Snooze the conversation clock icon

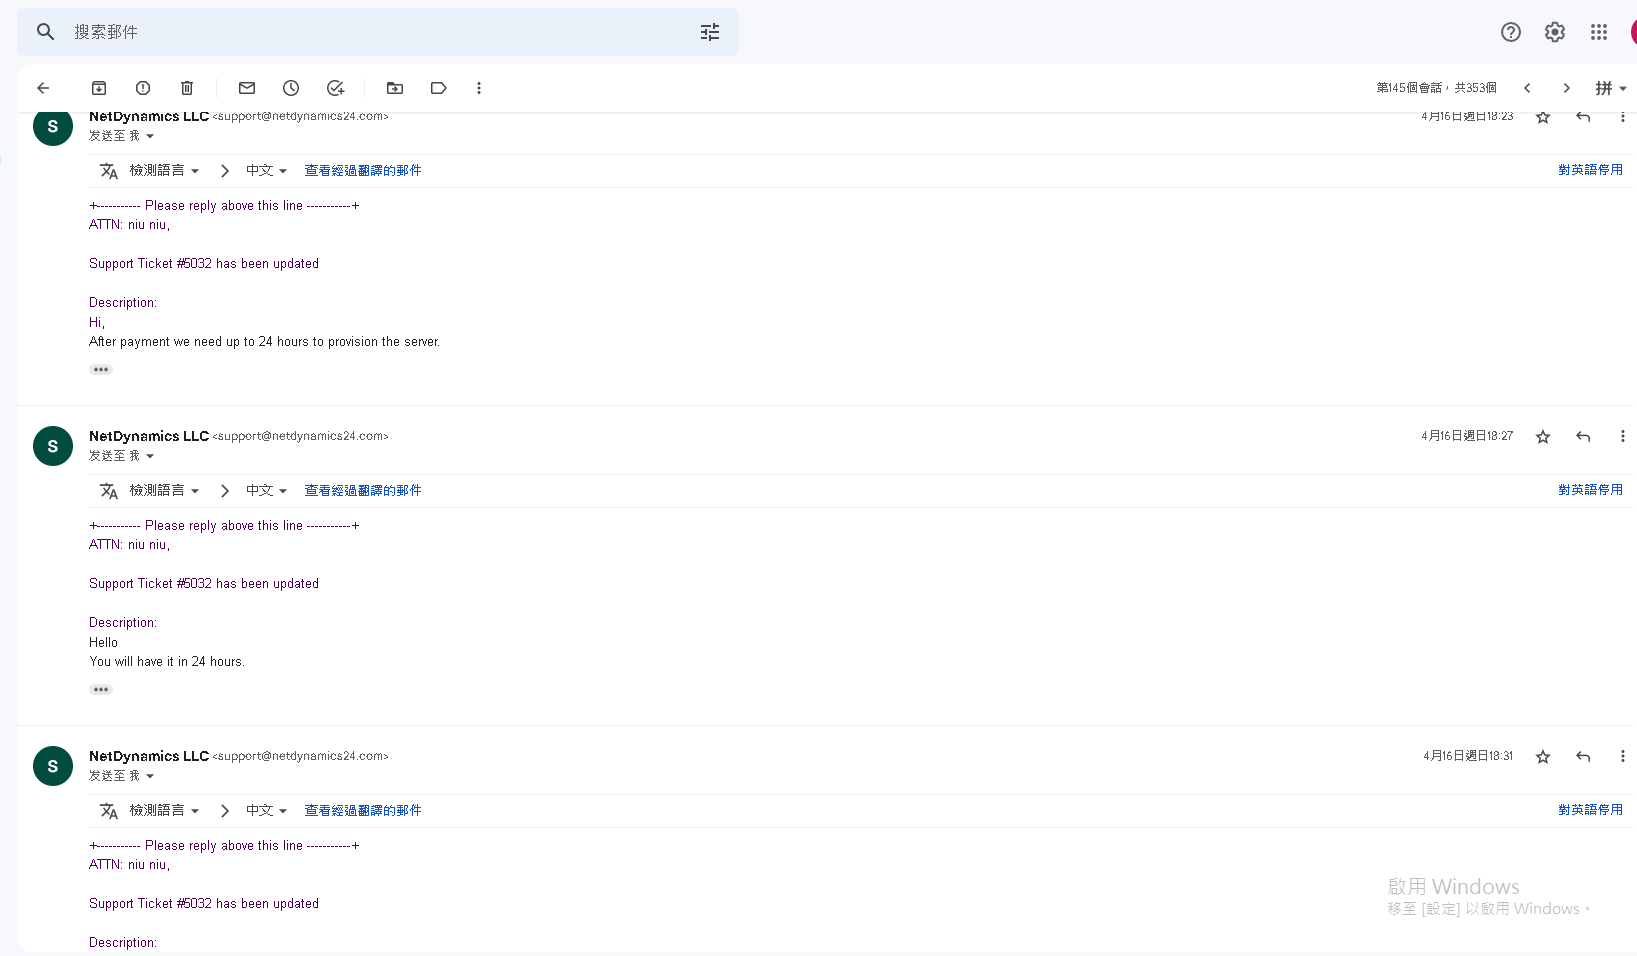pos(291,88)
